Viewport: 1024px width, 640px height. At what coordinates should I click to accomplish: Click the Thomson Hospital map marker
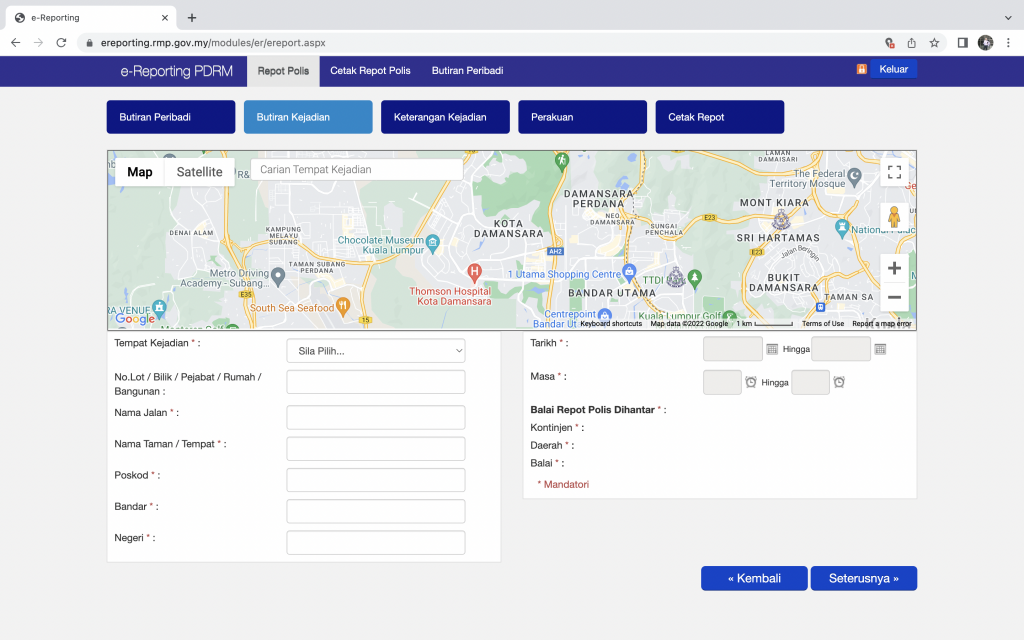[x=474, y=272]
